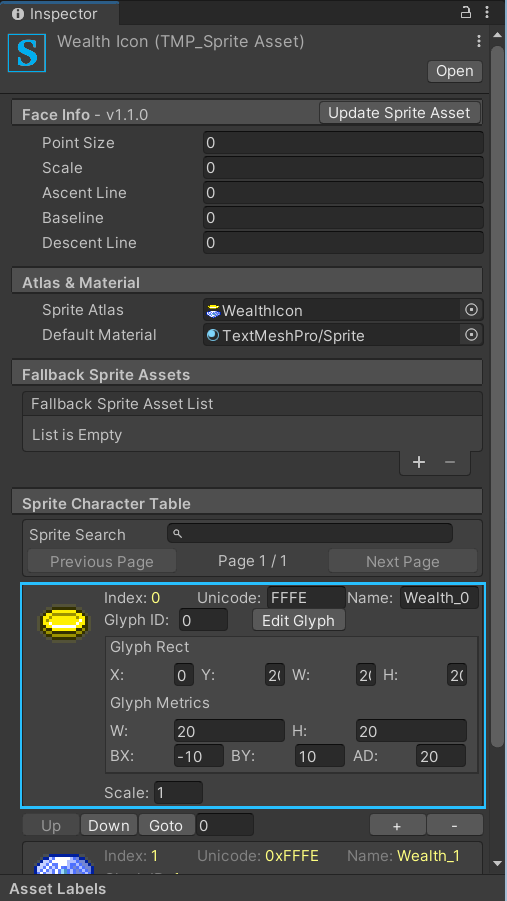Click Update Sprite Asset button
This screenshot has width=507, height=901.
[400, 113]
